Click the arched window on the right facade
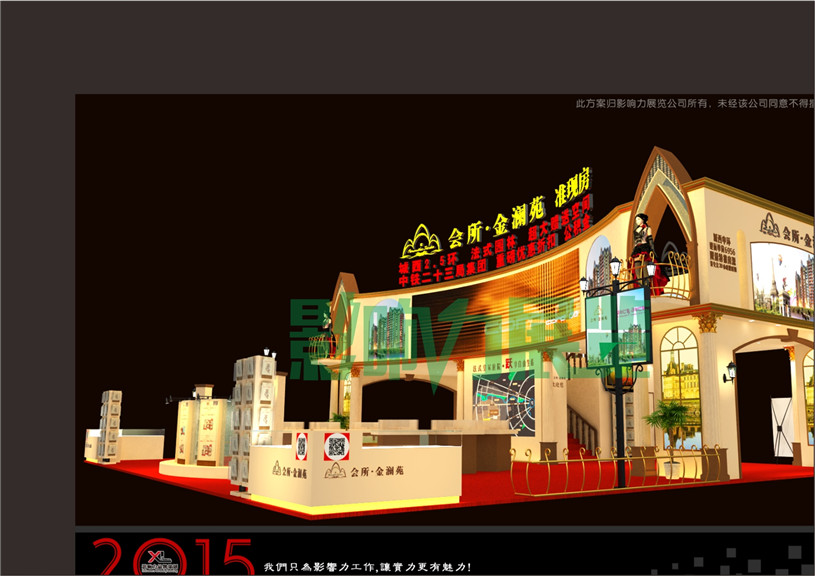This screenshot has height=576, width=815. [x=679, y=385]
